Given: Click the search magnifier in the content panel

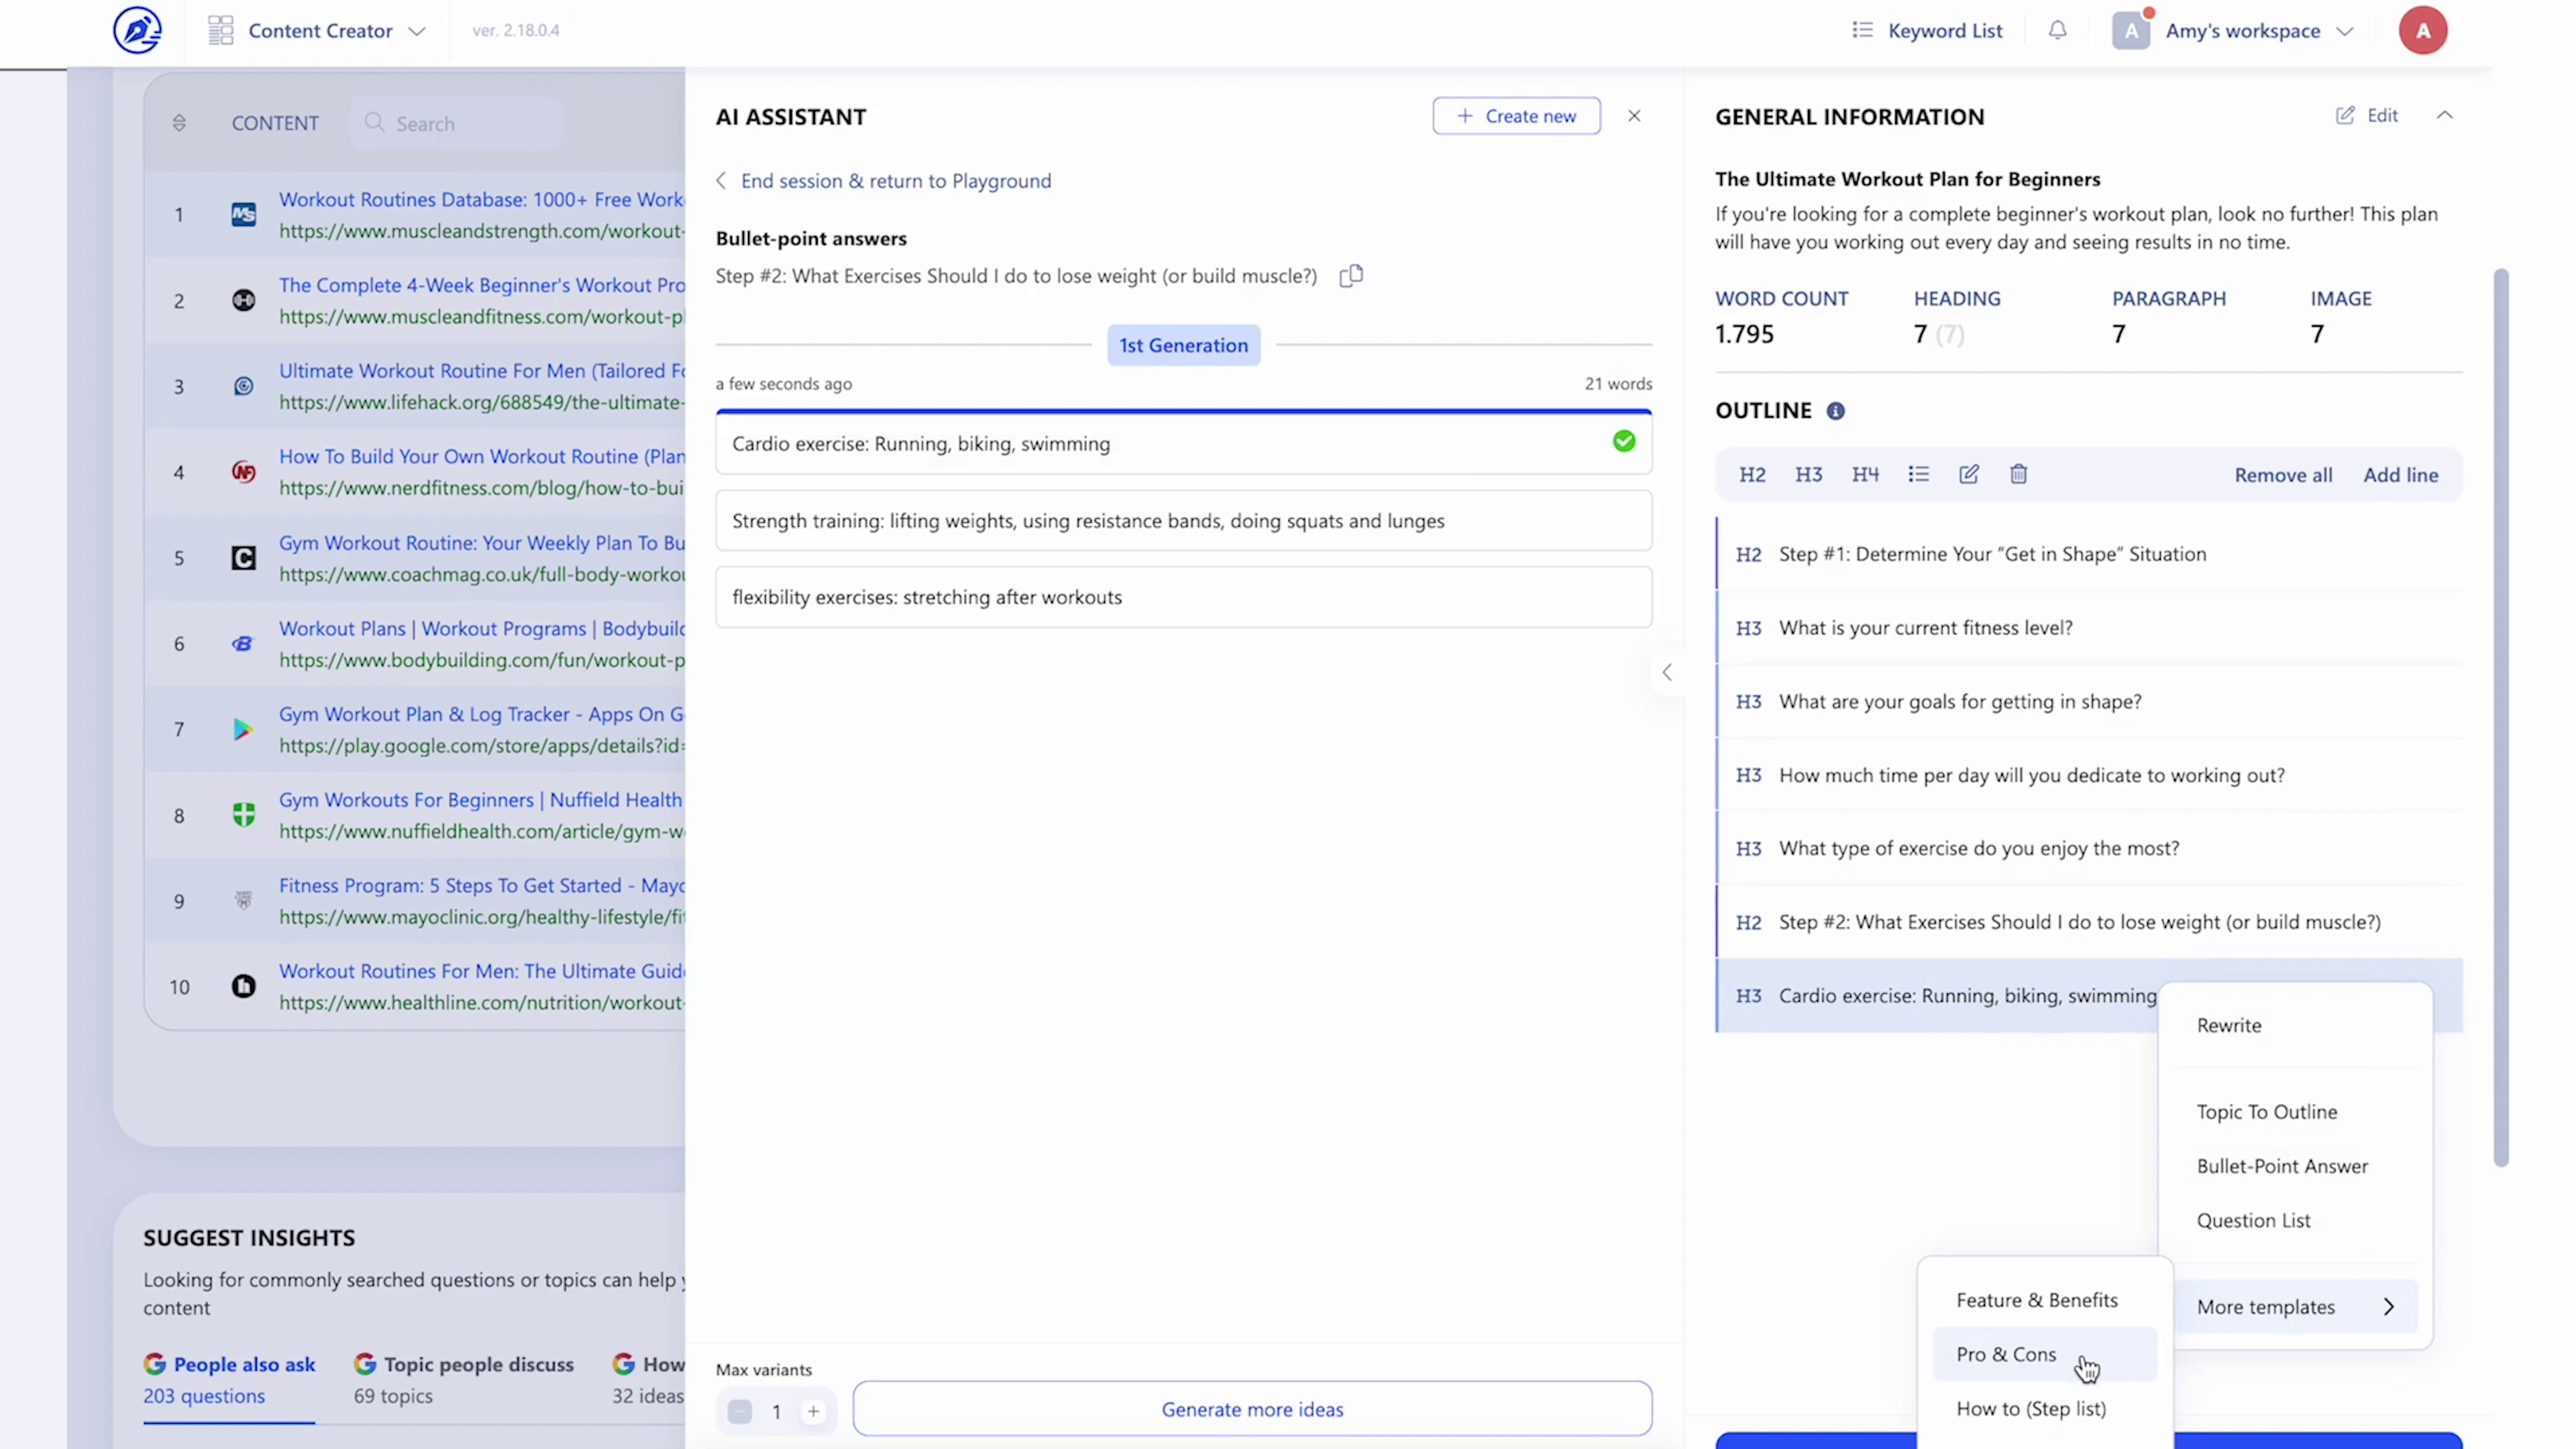Looking at the screenshot, I should pyautogui.click(x=375, y=122).
